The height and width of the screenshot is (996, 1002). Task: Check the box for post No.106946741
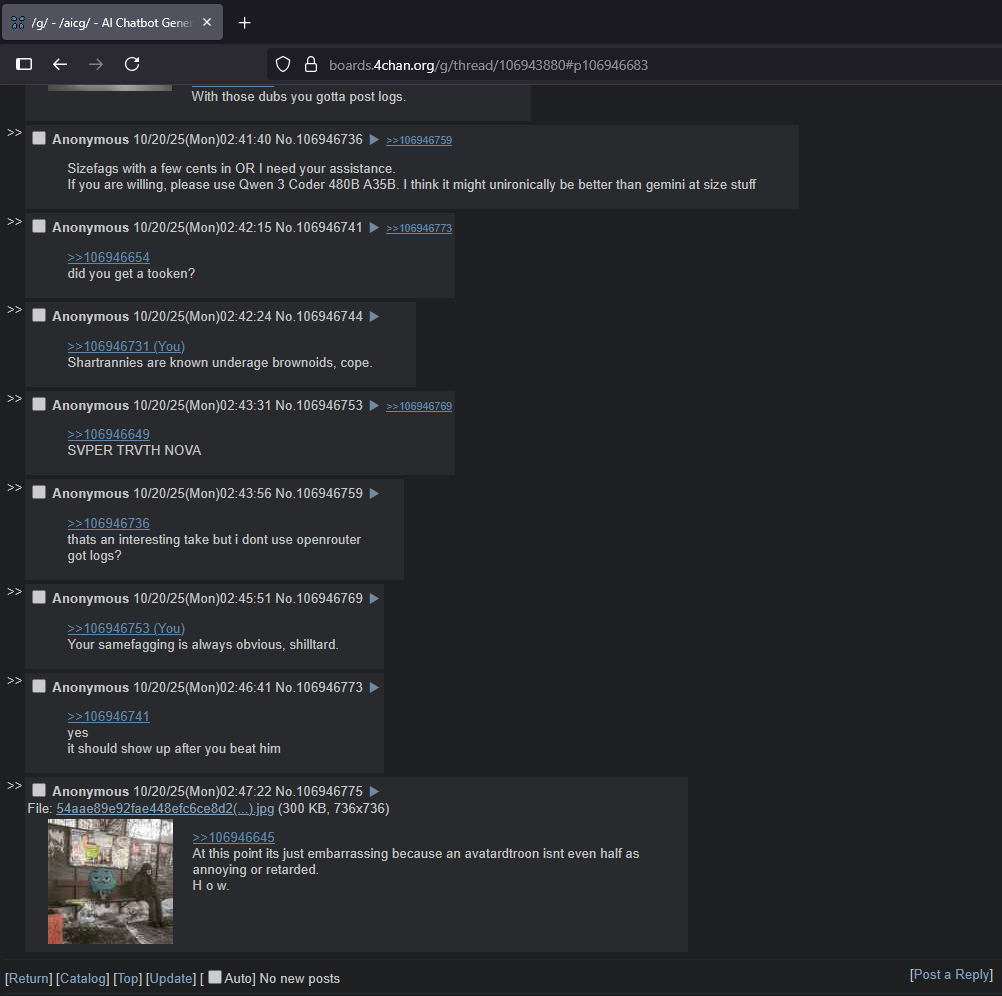(39, 226)
